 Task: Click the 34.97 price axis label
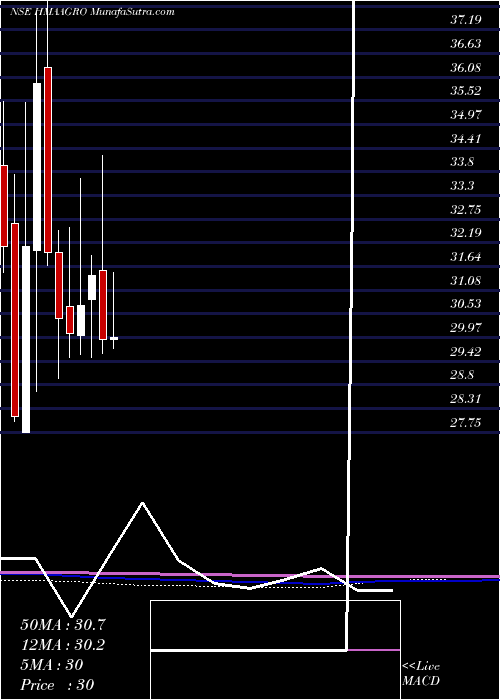pos(466,115)
